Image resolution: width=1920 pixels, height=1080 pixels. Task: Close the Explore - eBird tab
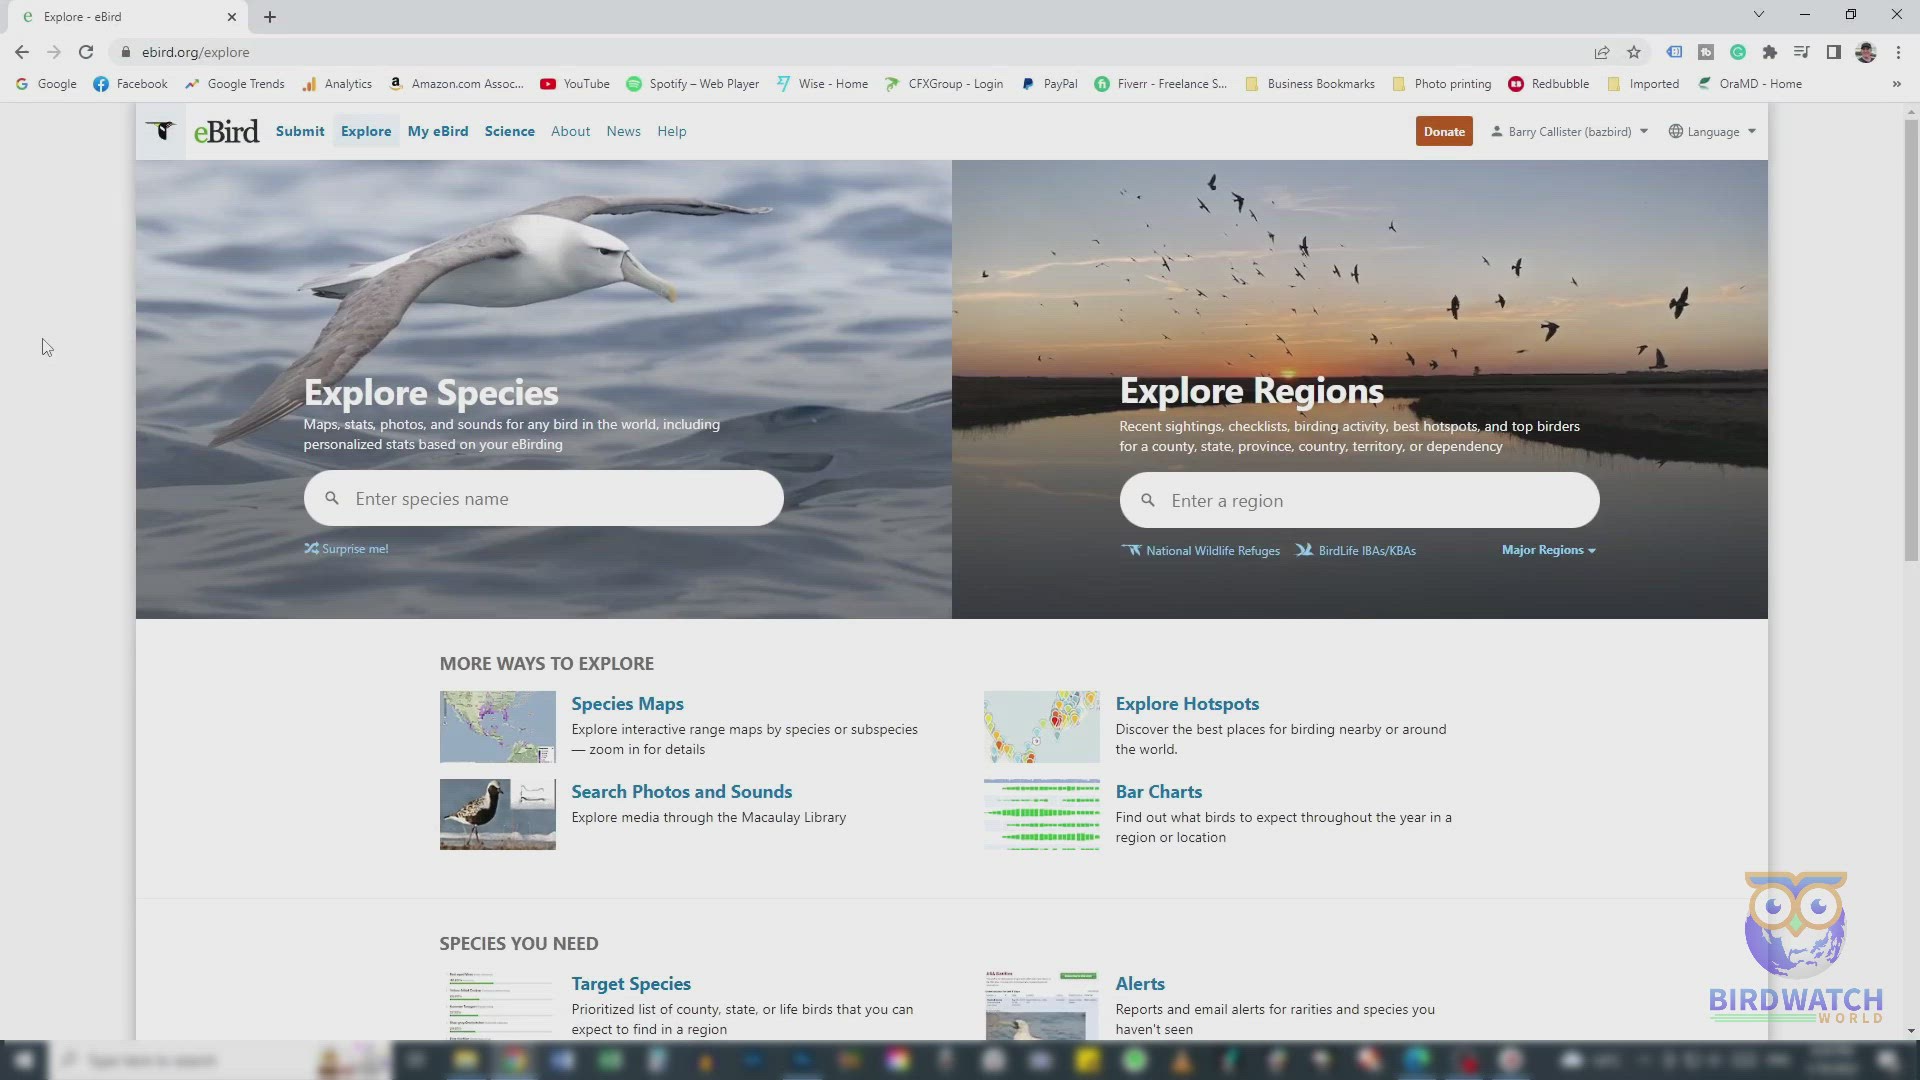coord(232,17)
